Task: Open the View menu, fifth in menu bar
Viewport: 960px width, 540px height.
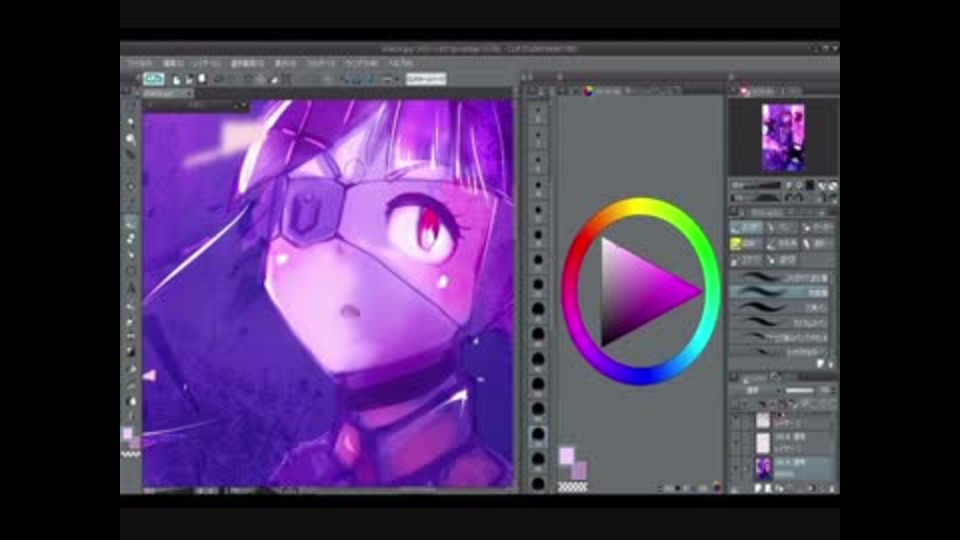Action: (x=285, y=63)
